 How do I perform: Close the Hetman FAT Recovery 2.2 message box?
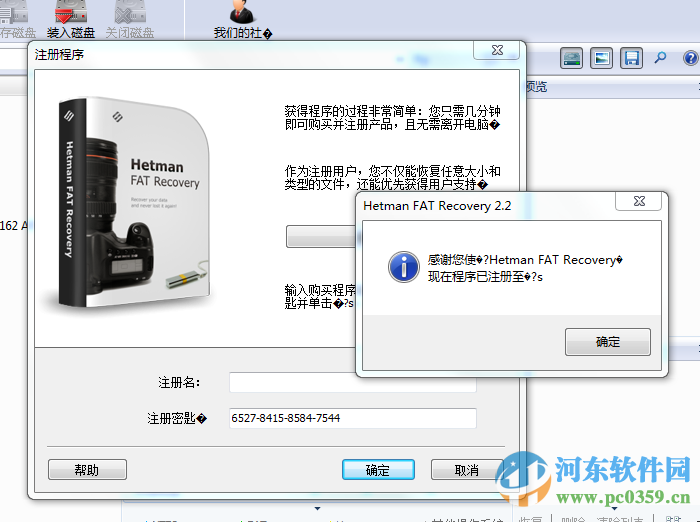click(x=639, y=201)
